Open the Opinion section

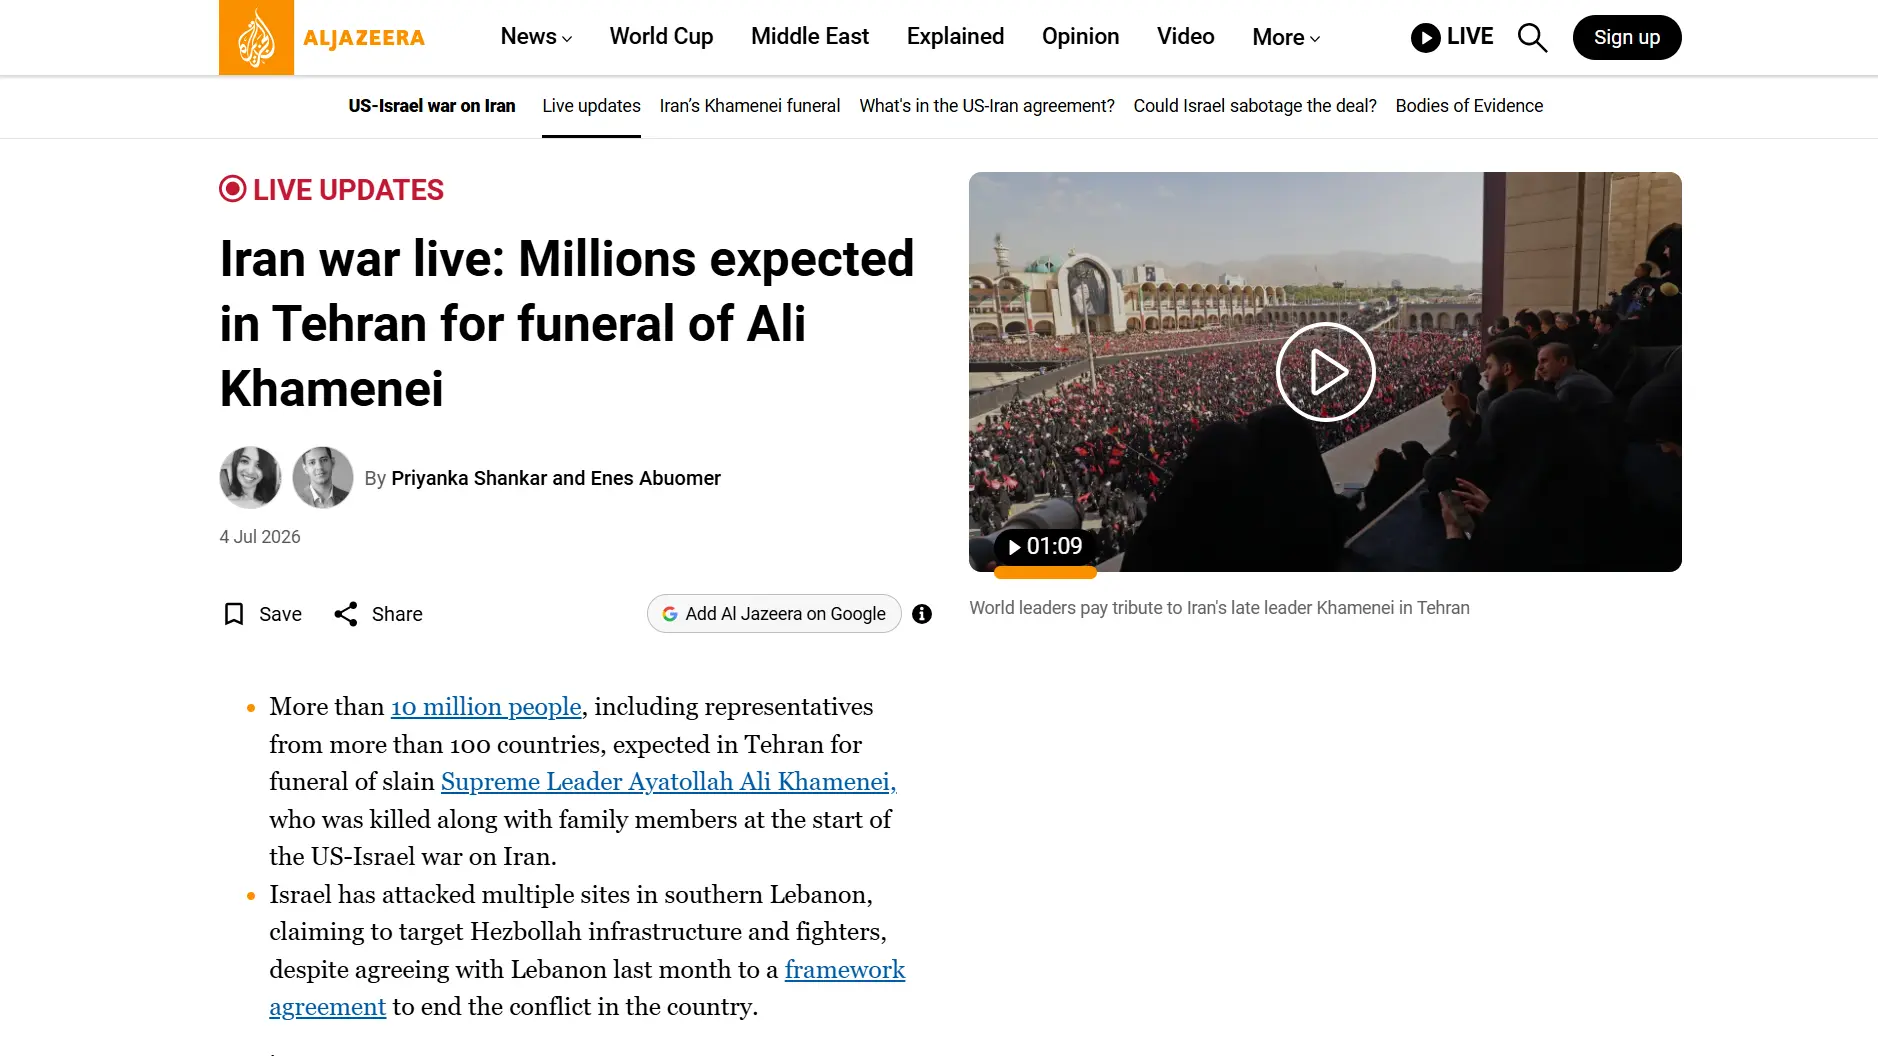1080,37
